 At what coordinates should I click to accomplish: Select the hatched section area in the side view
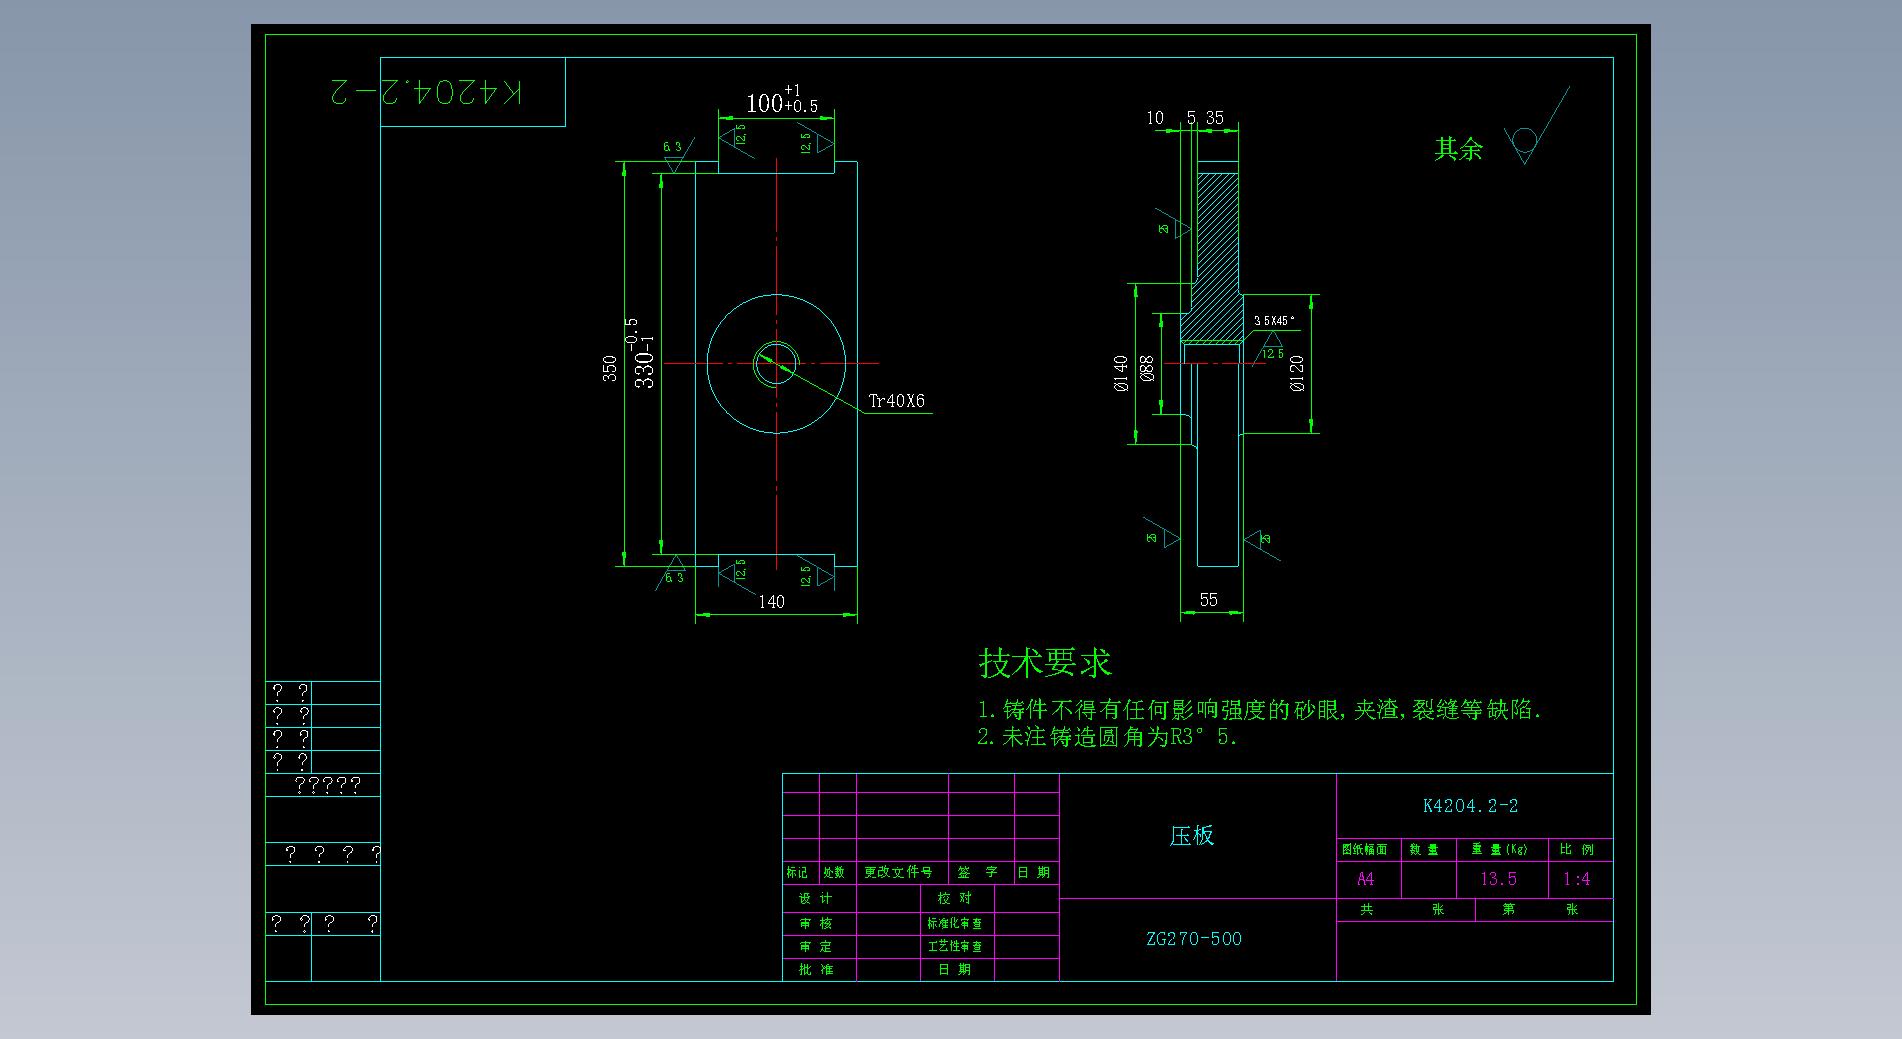1217,258
